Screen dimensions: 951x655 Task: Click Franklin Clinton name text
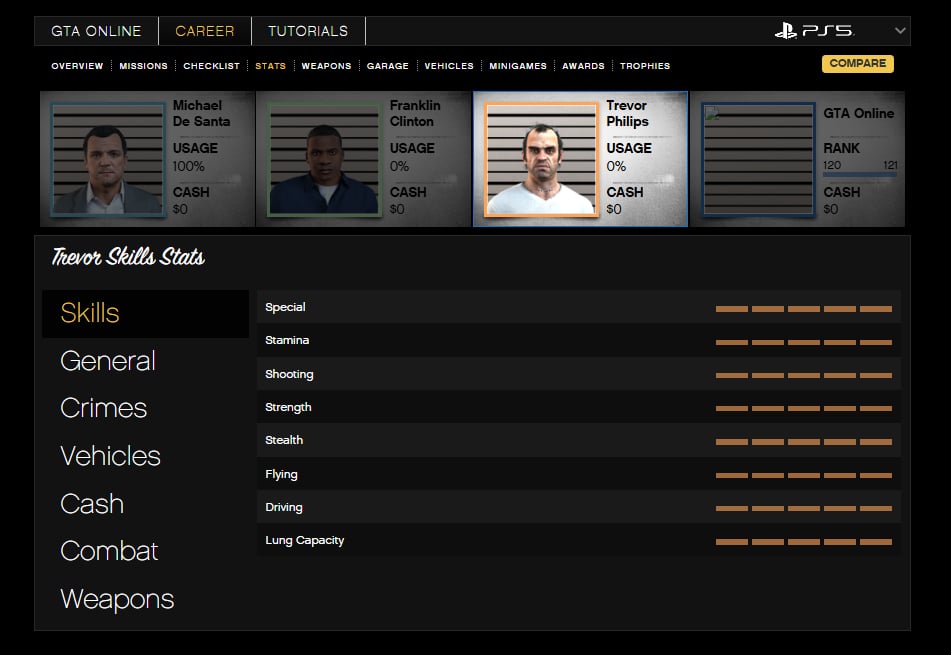point(415,113)
